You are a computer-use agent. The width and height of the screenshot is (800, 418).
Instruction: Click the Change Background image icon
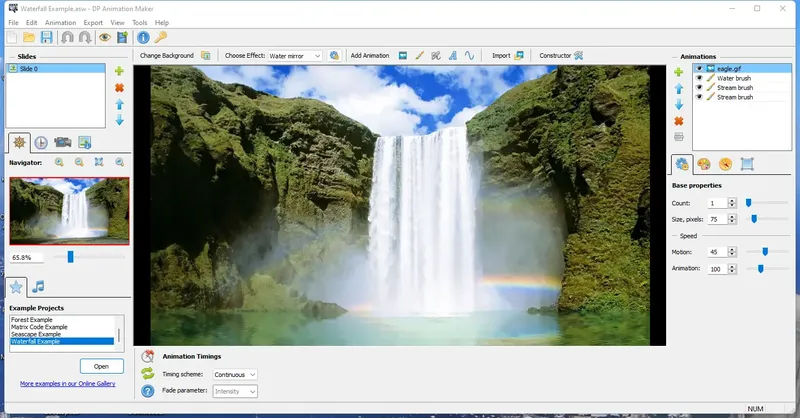click(x=205, y=56)
